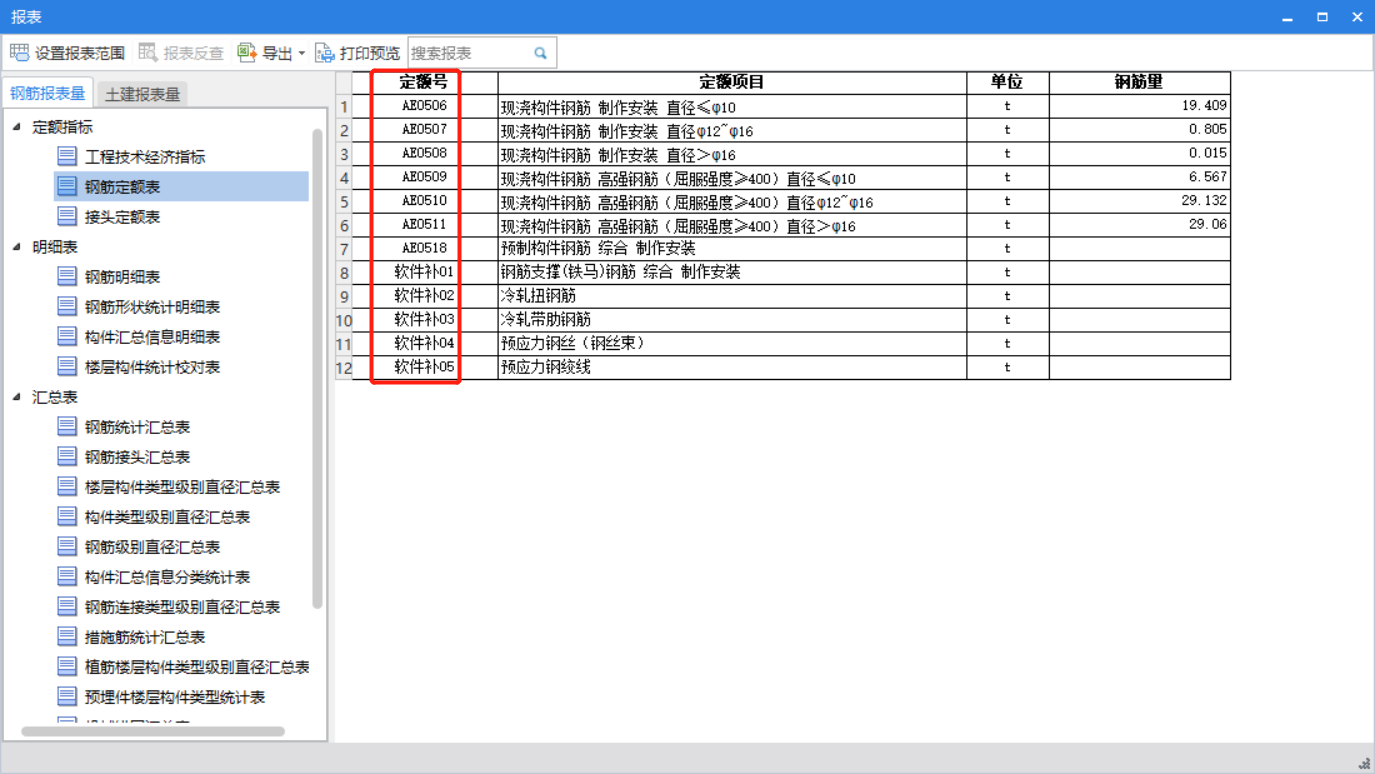Click the 植筋楼层构件类型级别直径汇总表 report icon
This screenshot has width=1375, height=774.
click(x=67, y=666)
